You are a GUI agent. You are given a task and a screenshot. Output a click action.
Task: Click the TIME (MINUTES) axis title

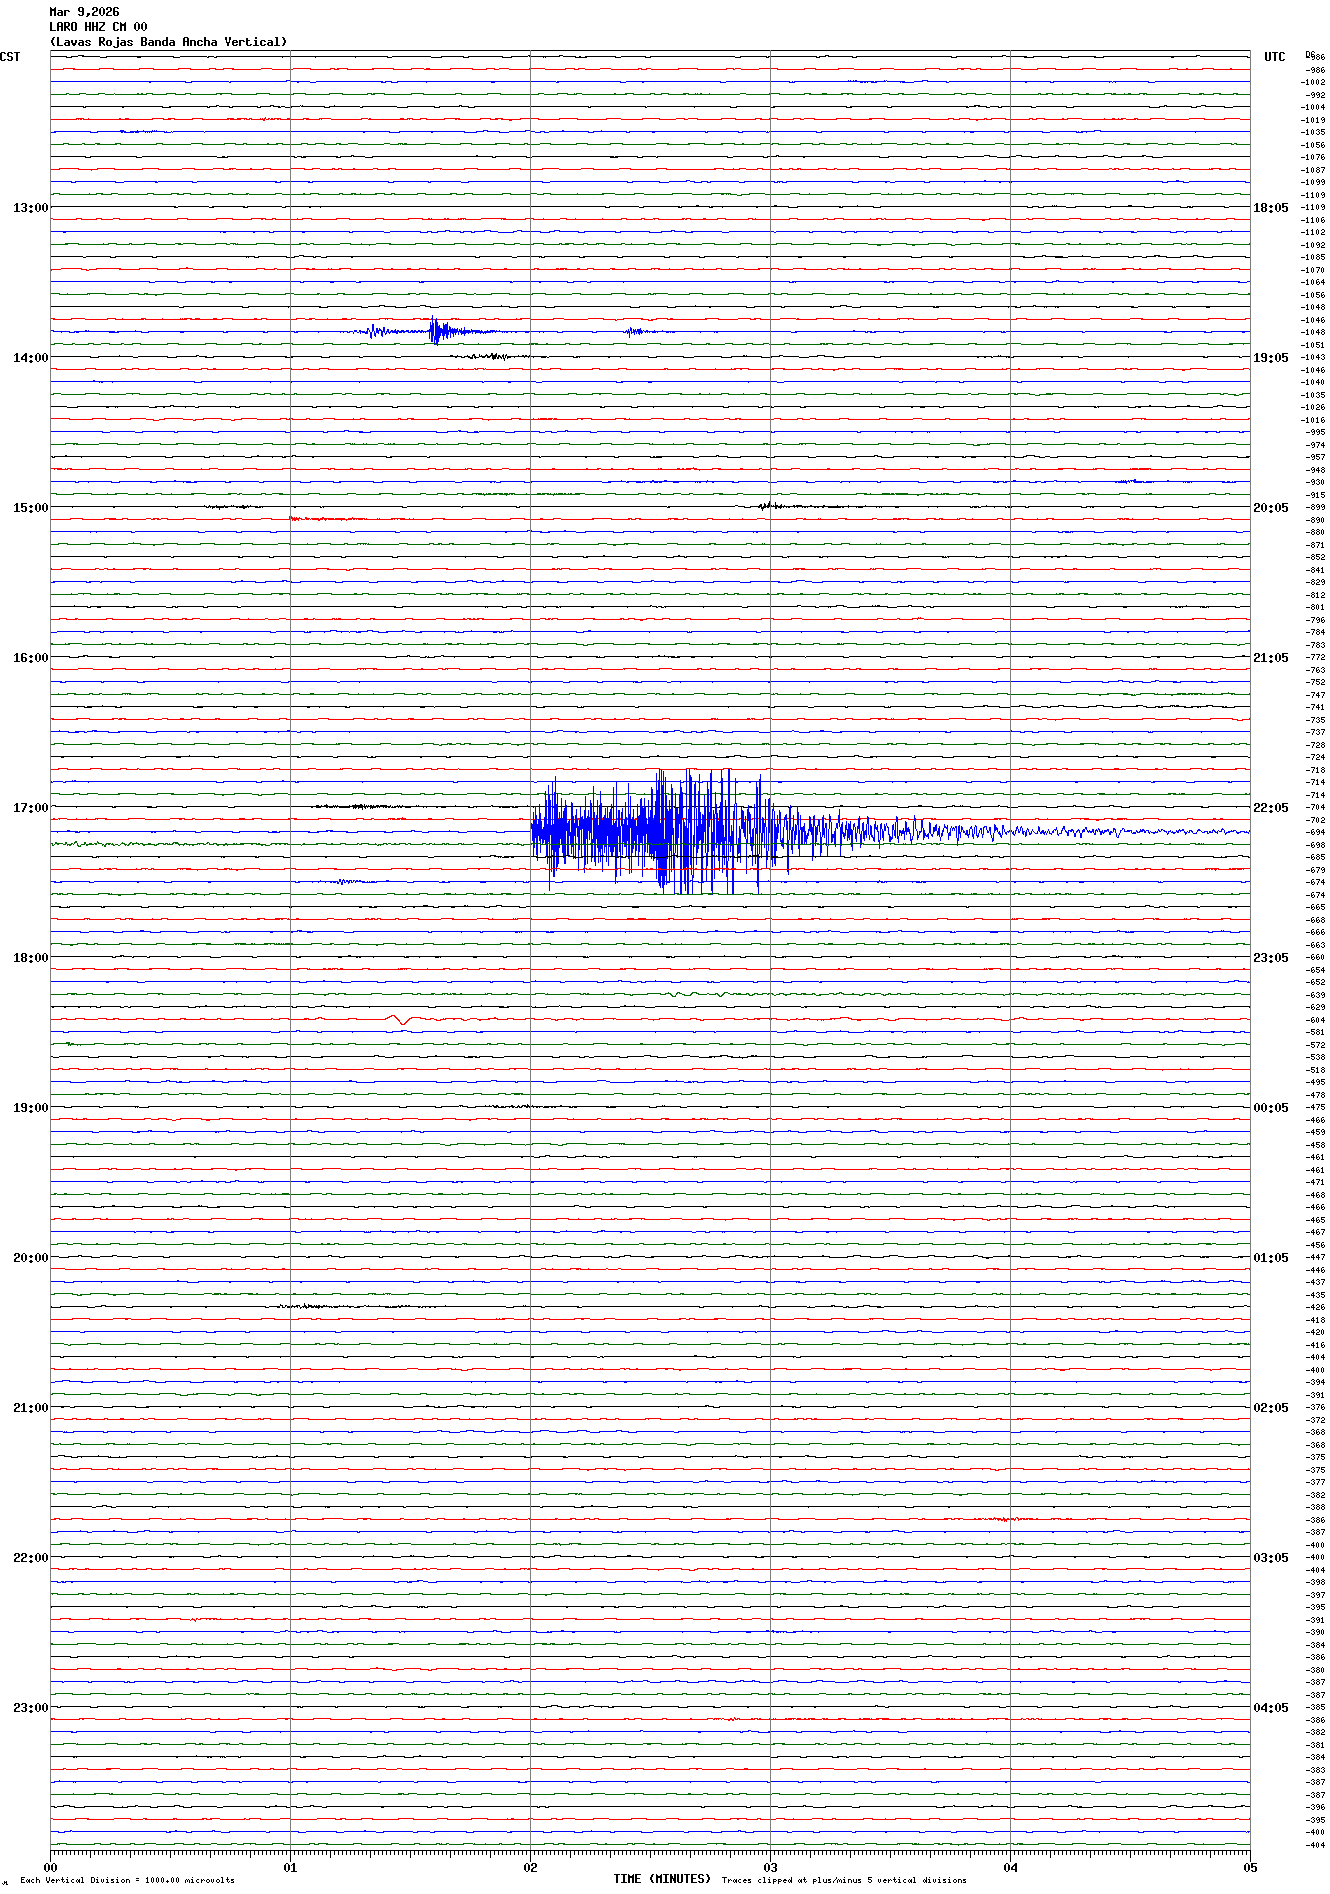662,1879
